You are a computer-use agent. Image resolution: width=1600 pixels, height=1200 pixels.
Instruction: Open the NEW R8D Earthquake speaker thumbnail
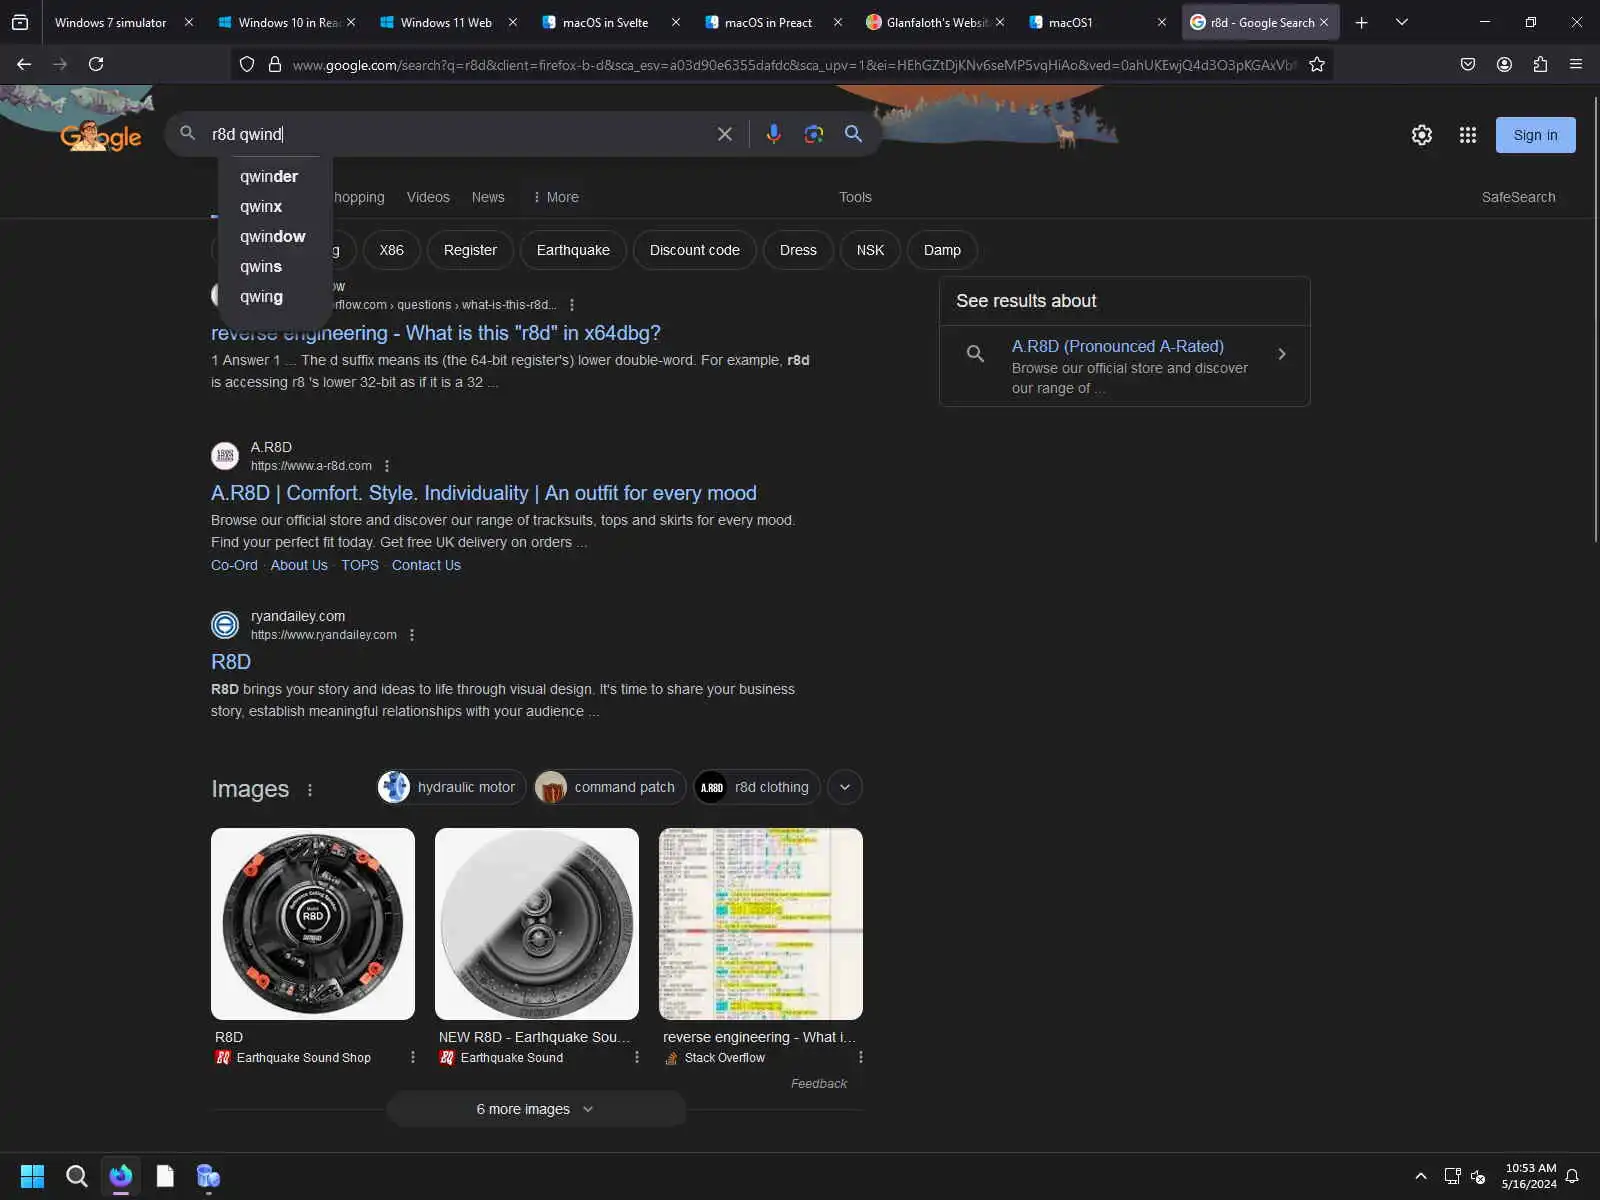click(537, 924)
